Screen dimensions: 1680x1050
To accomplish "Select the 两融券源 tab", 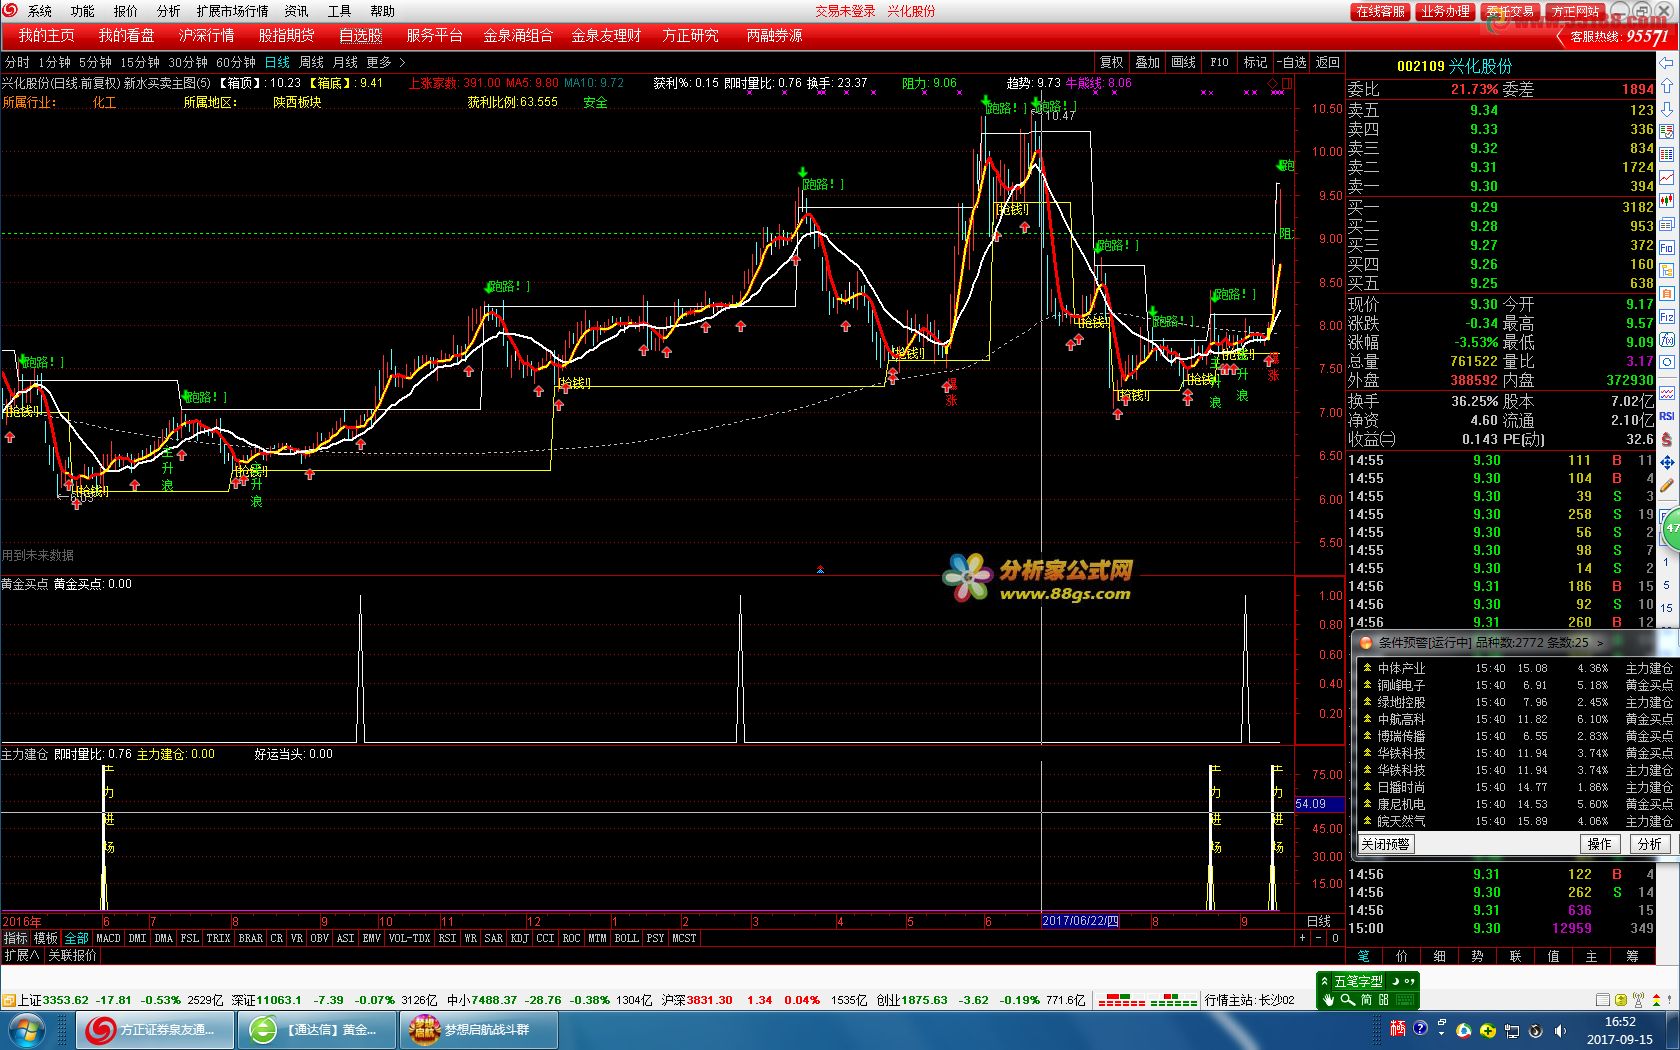I will (x=775, y=35).
